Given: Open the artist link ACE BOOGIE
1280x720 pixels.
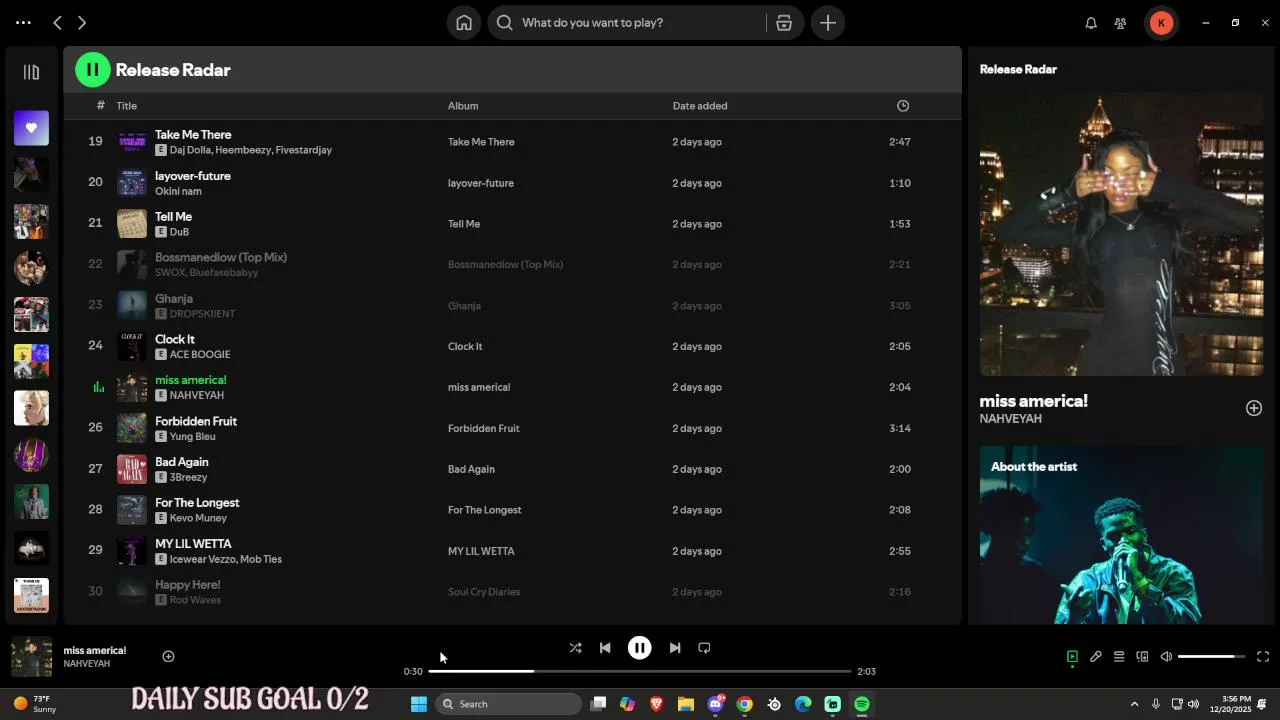Looking at the screenshot, I should (x=200, y=355).
